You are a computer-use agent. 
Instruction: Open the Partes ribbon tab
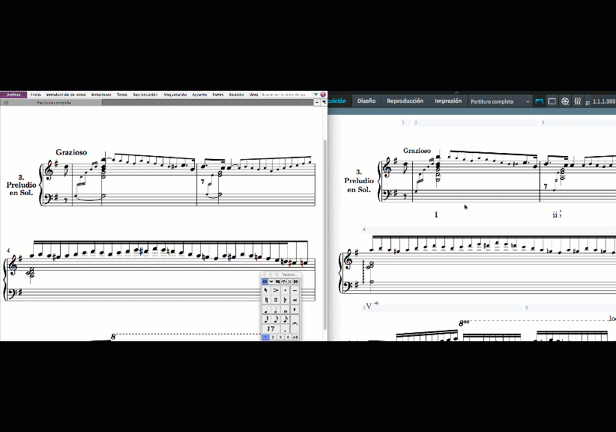click(218, 95)
